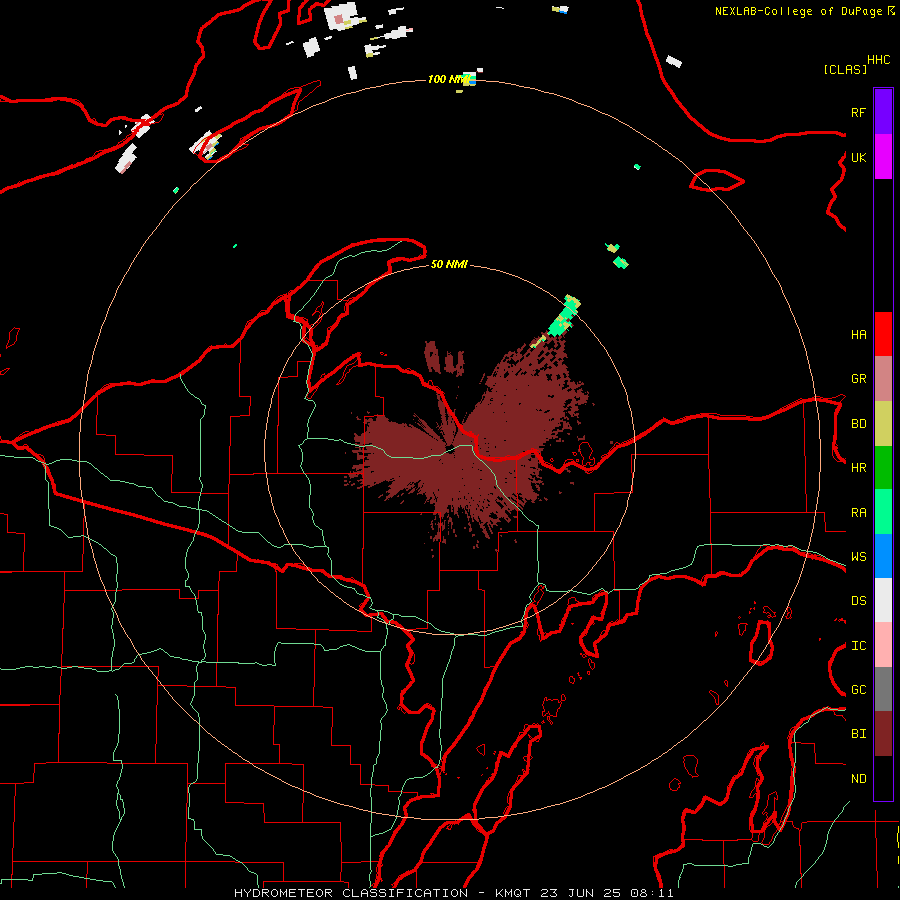Click the RF purple legend swatch

tap(883, 112)
